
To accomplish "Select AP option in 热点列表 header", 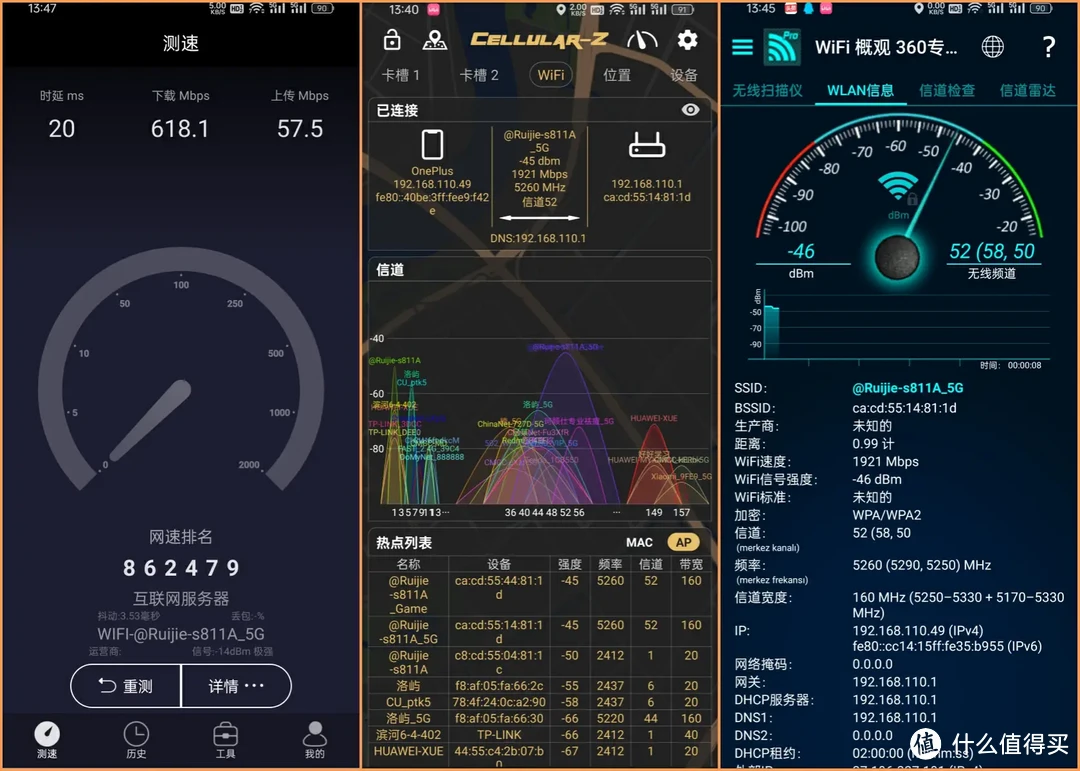I will pyautogui.click(x=683, y=542).
